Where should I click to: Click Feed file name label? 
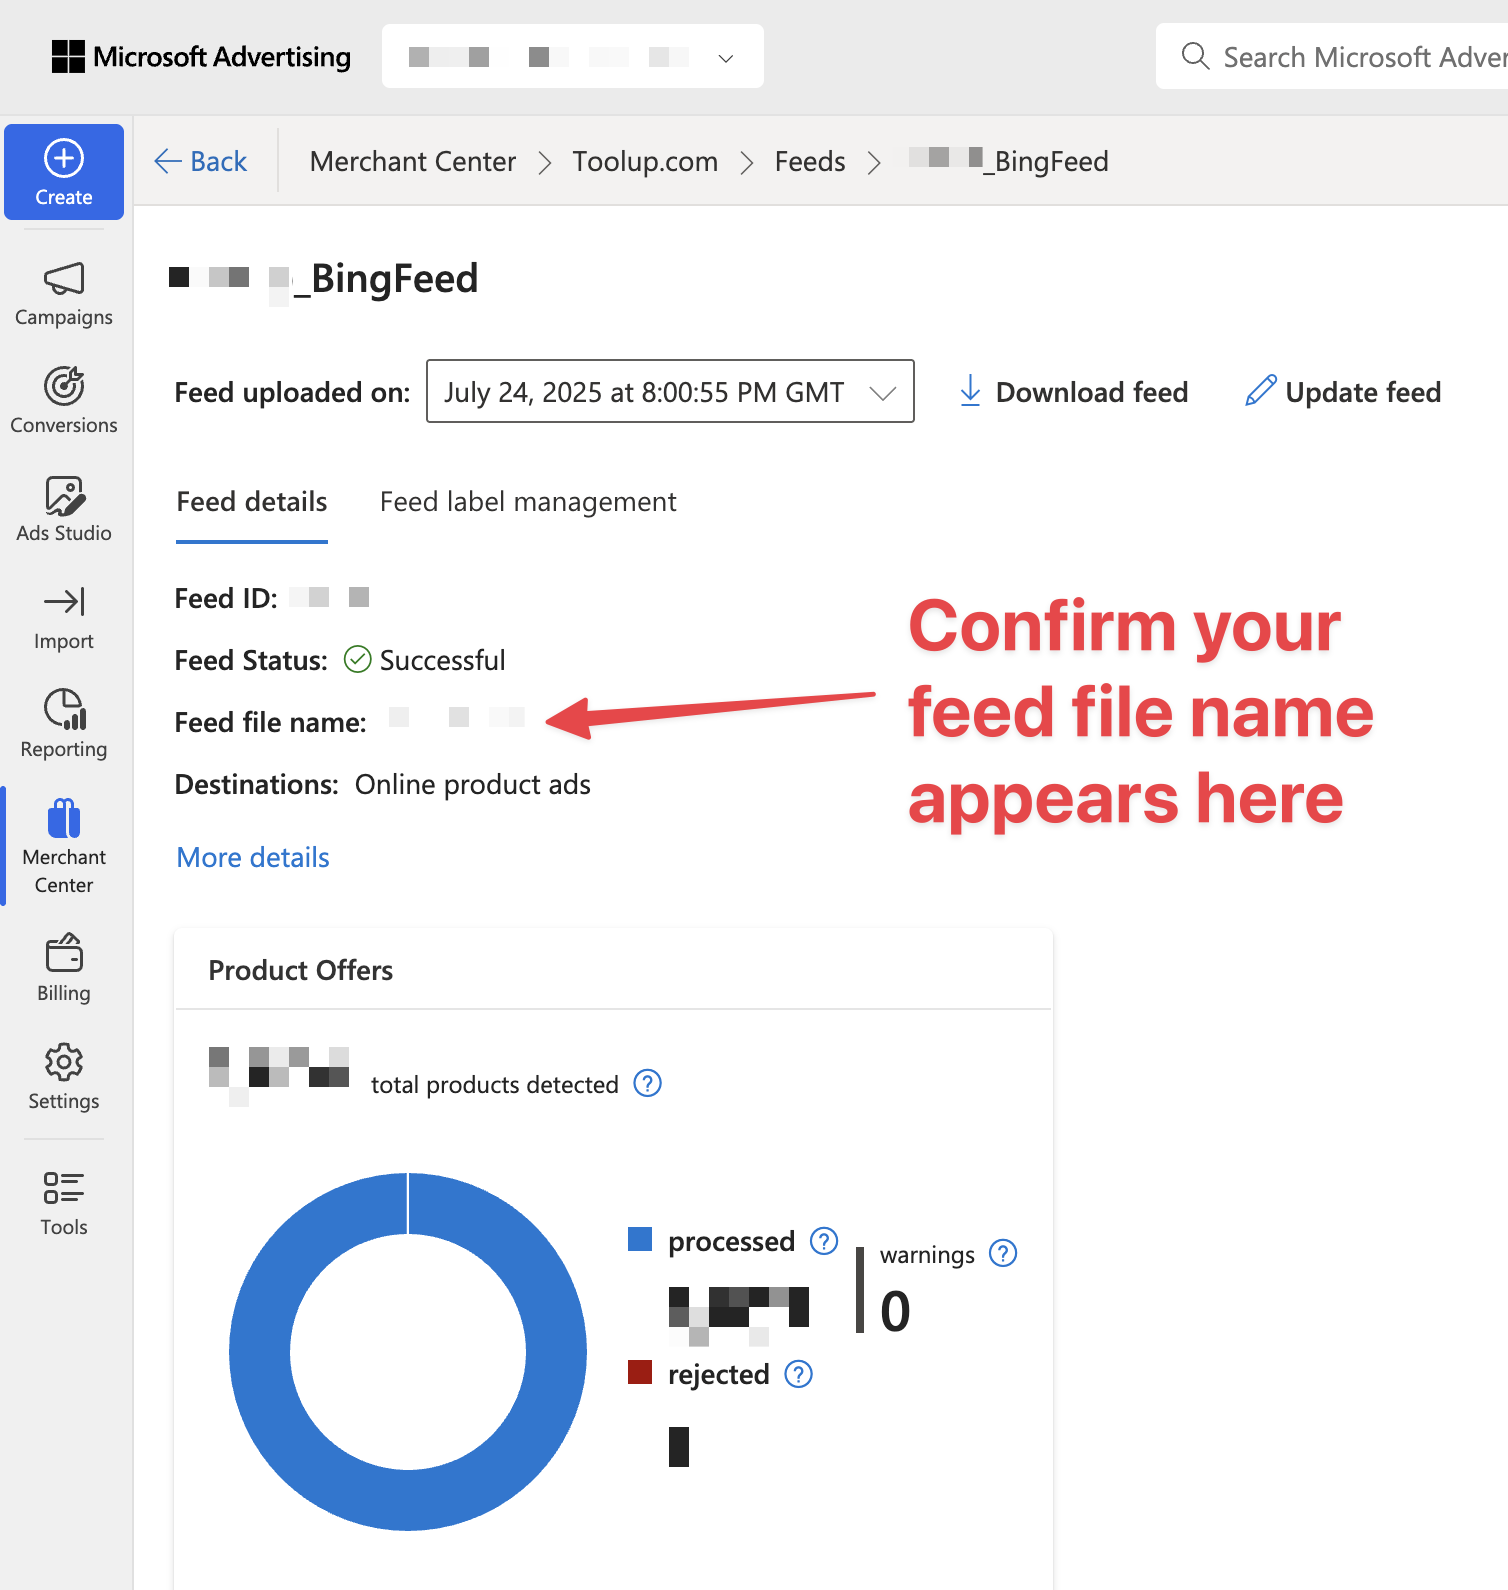coord(270,722)
